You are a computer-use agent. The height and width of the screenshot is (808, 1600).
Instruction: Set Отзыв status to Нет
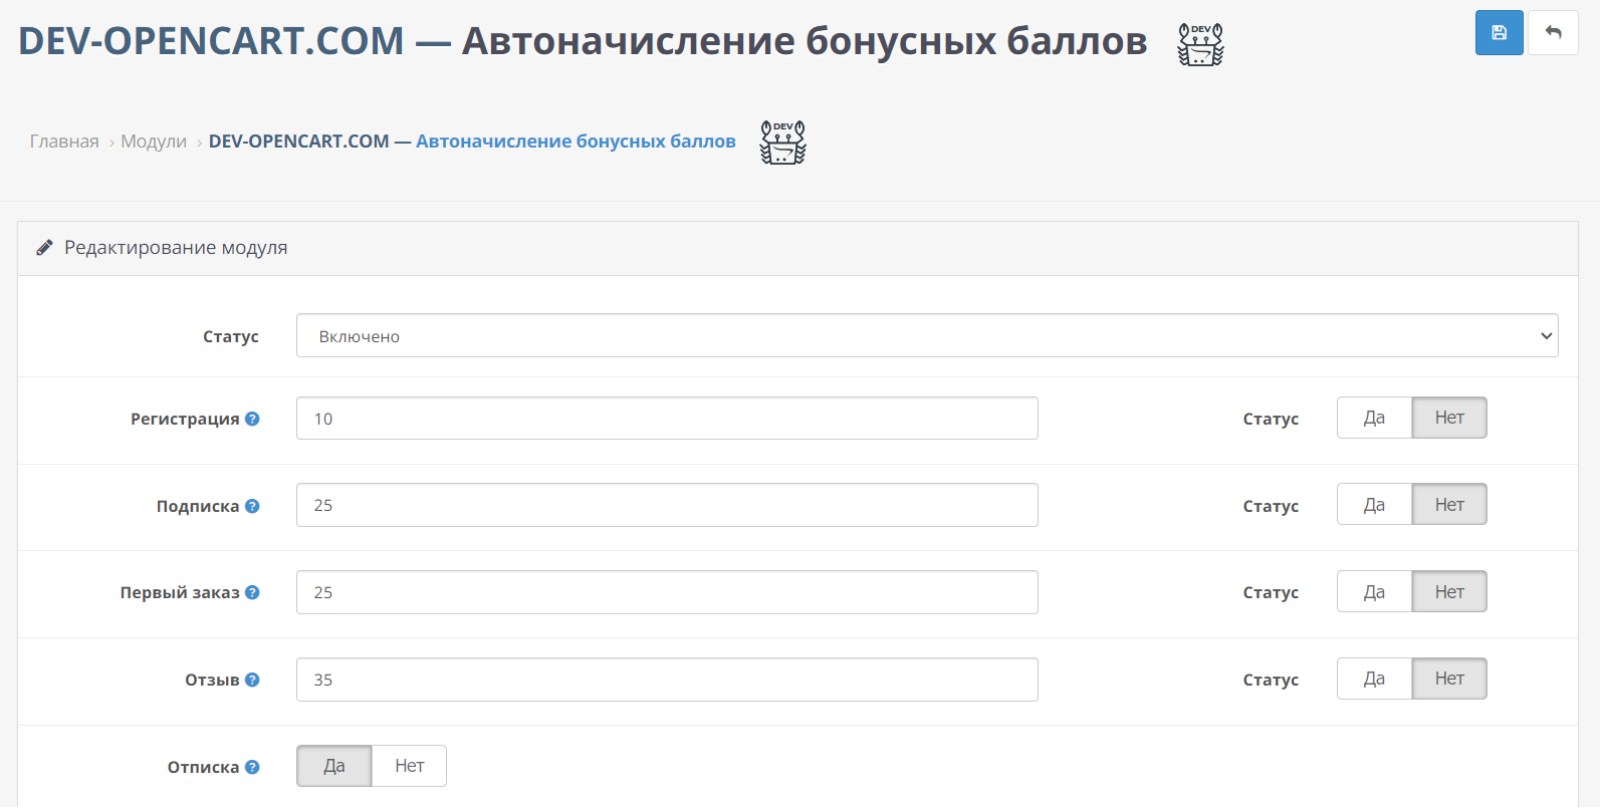click(x=1449, y=679)
